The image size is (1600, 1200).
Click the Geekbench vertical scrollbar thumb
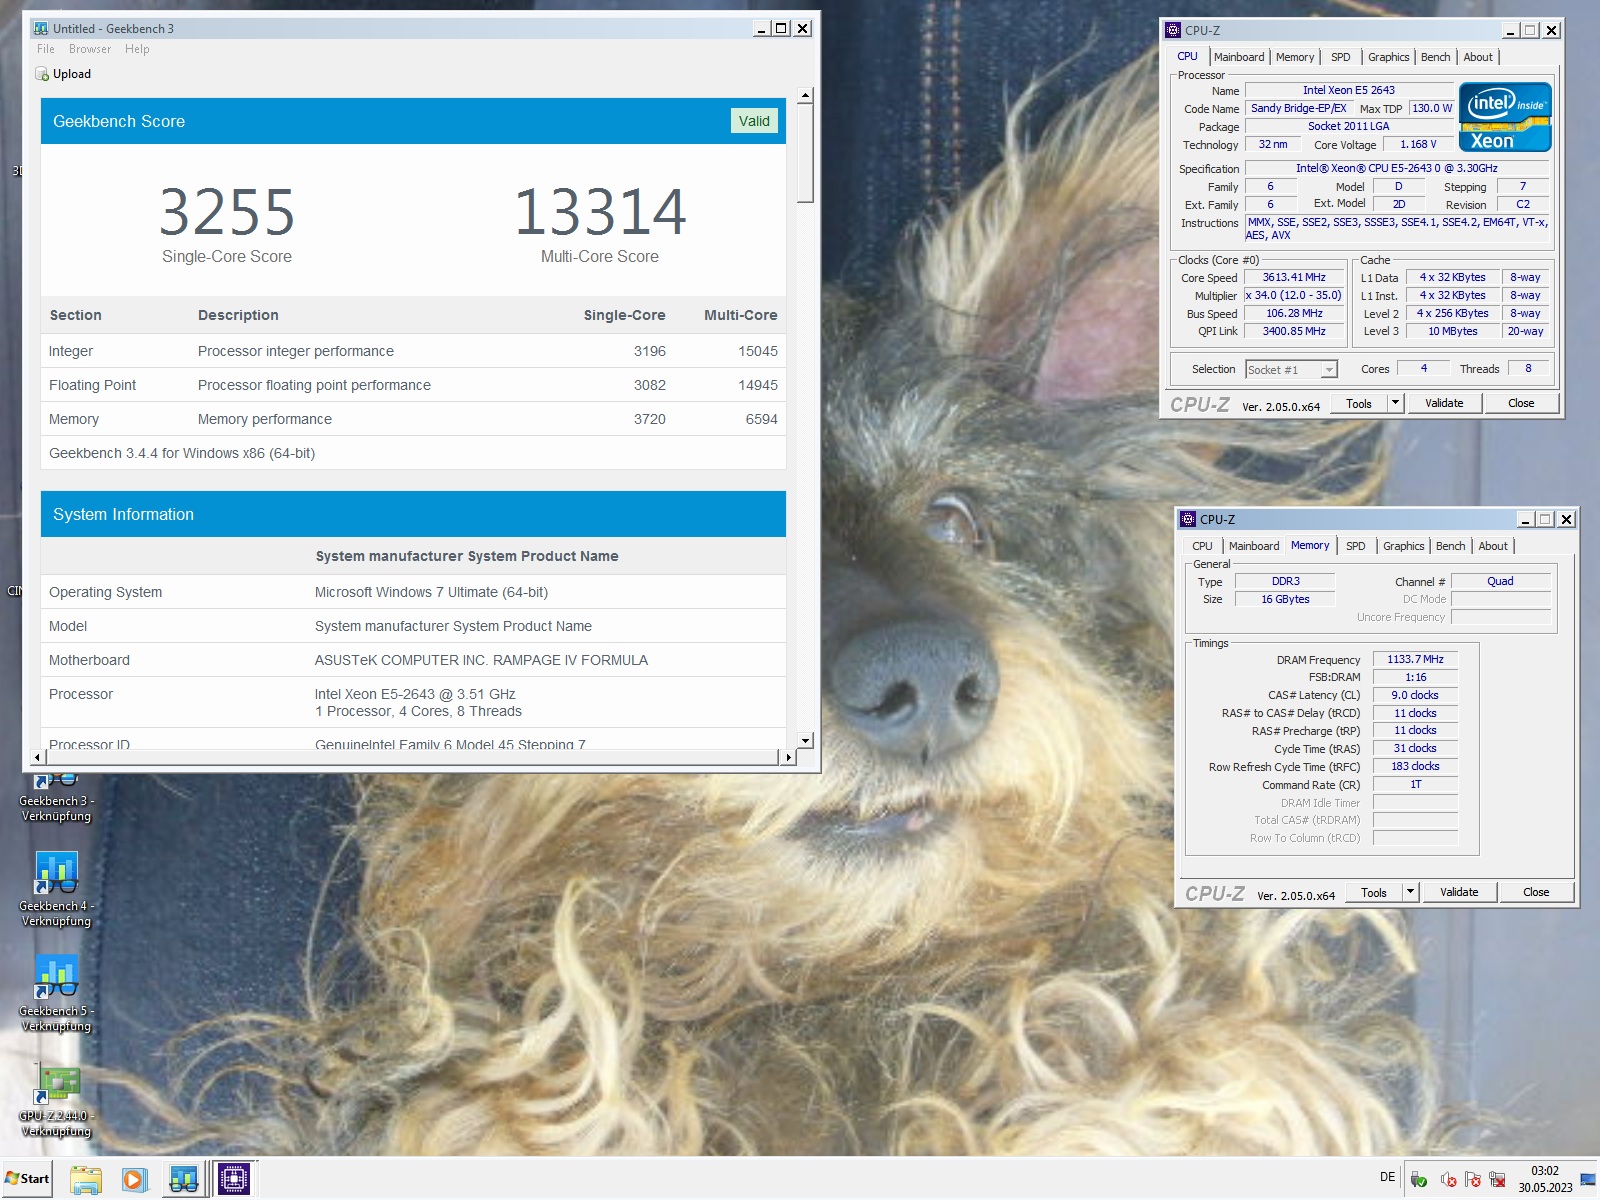coord(806,153)
